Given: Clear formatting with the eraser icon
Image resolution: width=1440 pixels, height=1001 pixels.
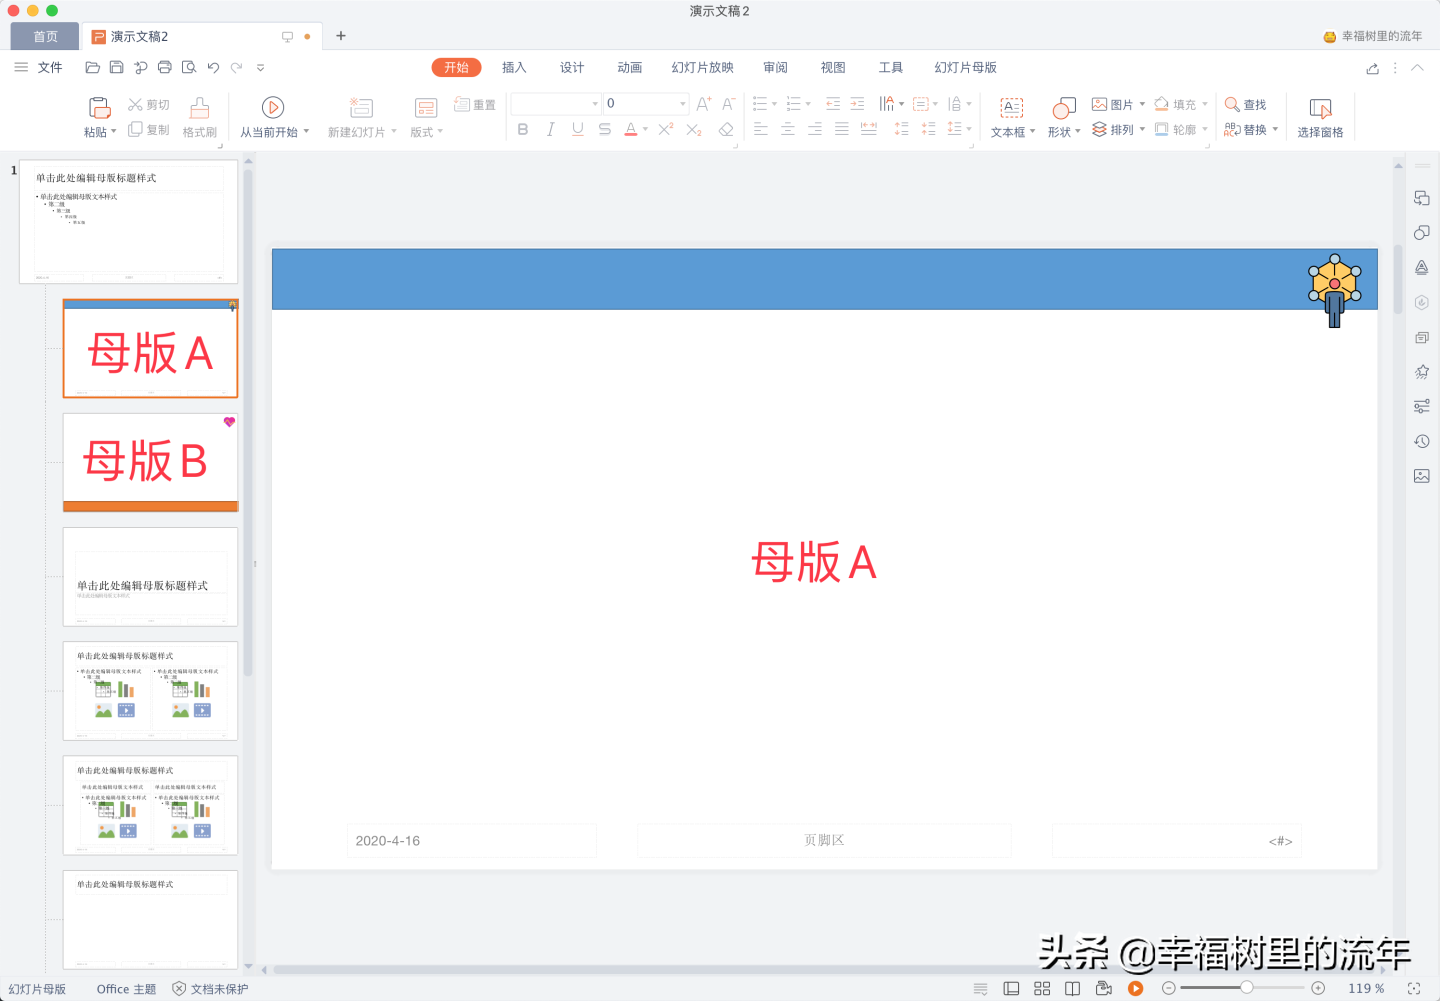Looking at the screenshot, I should (x=726, y=130).
